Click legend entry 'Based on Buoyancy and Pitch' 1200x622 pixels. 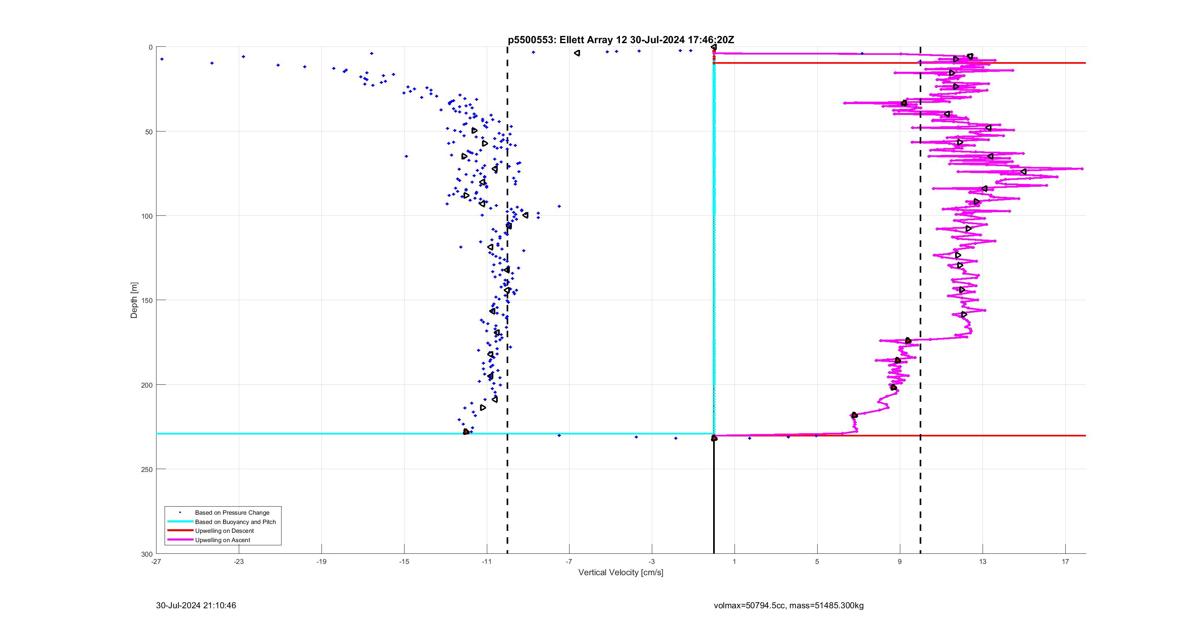pyautogui.click(x=236, y=521)
